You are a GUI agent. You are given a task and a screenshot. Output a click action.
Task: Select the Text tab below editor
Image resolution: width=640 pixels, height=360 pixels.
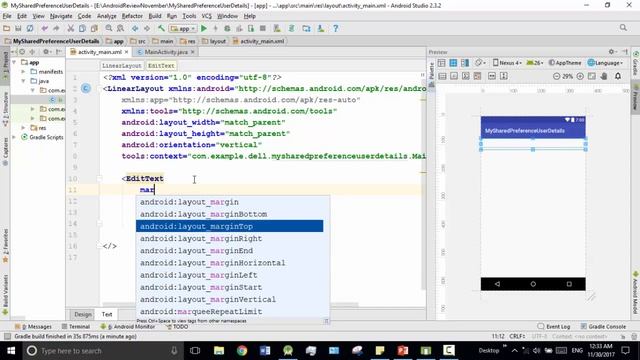point(107,314)
